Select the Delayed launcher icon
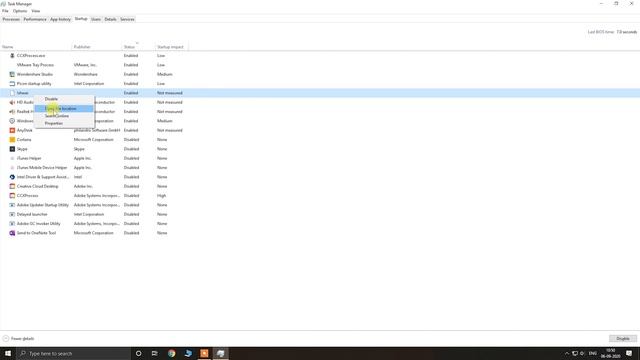640x360 pixels. point(12,214)
